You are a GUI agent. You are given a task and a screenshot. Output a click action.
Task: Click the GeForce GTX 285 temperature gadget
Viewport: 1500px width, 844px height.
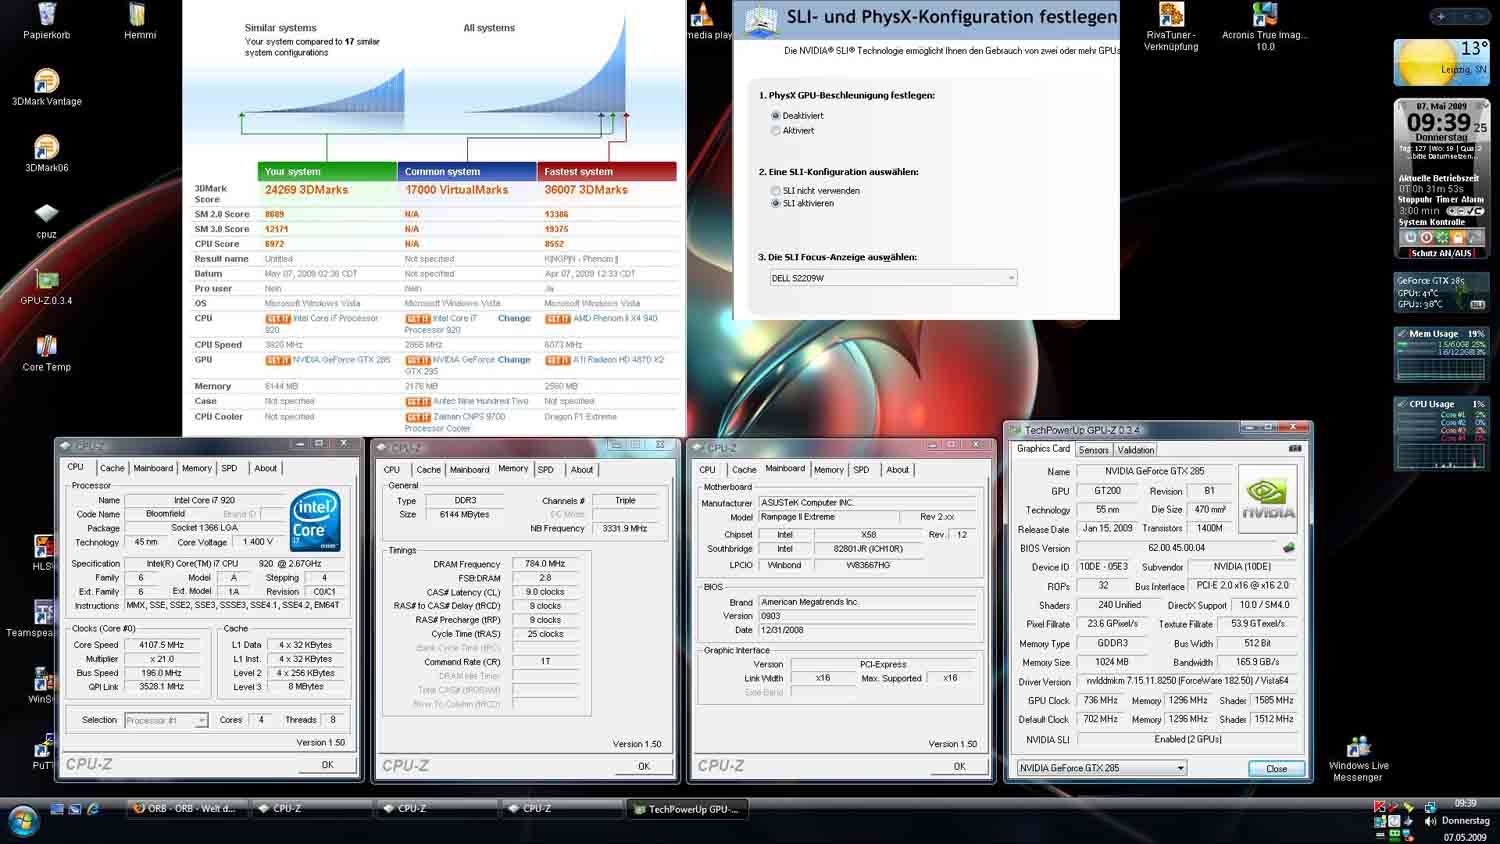[1441, 293]
